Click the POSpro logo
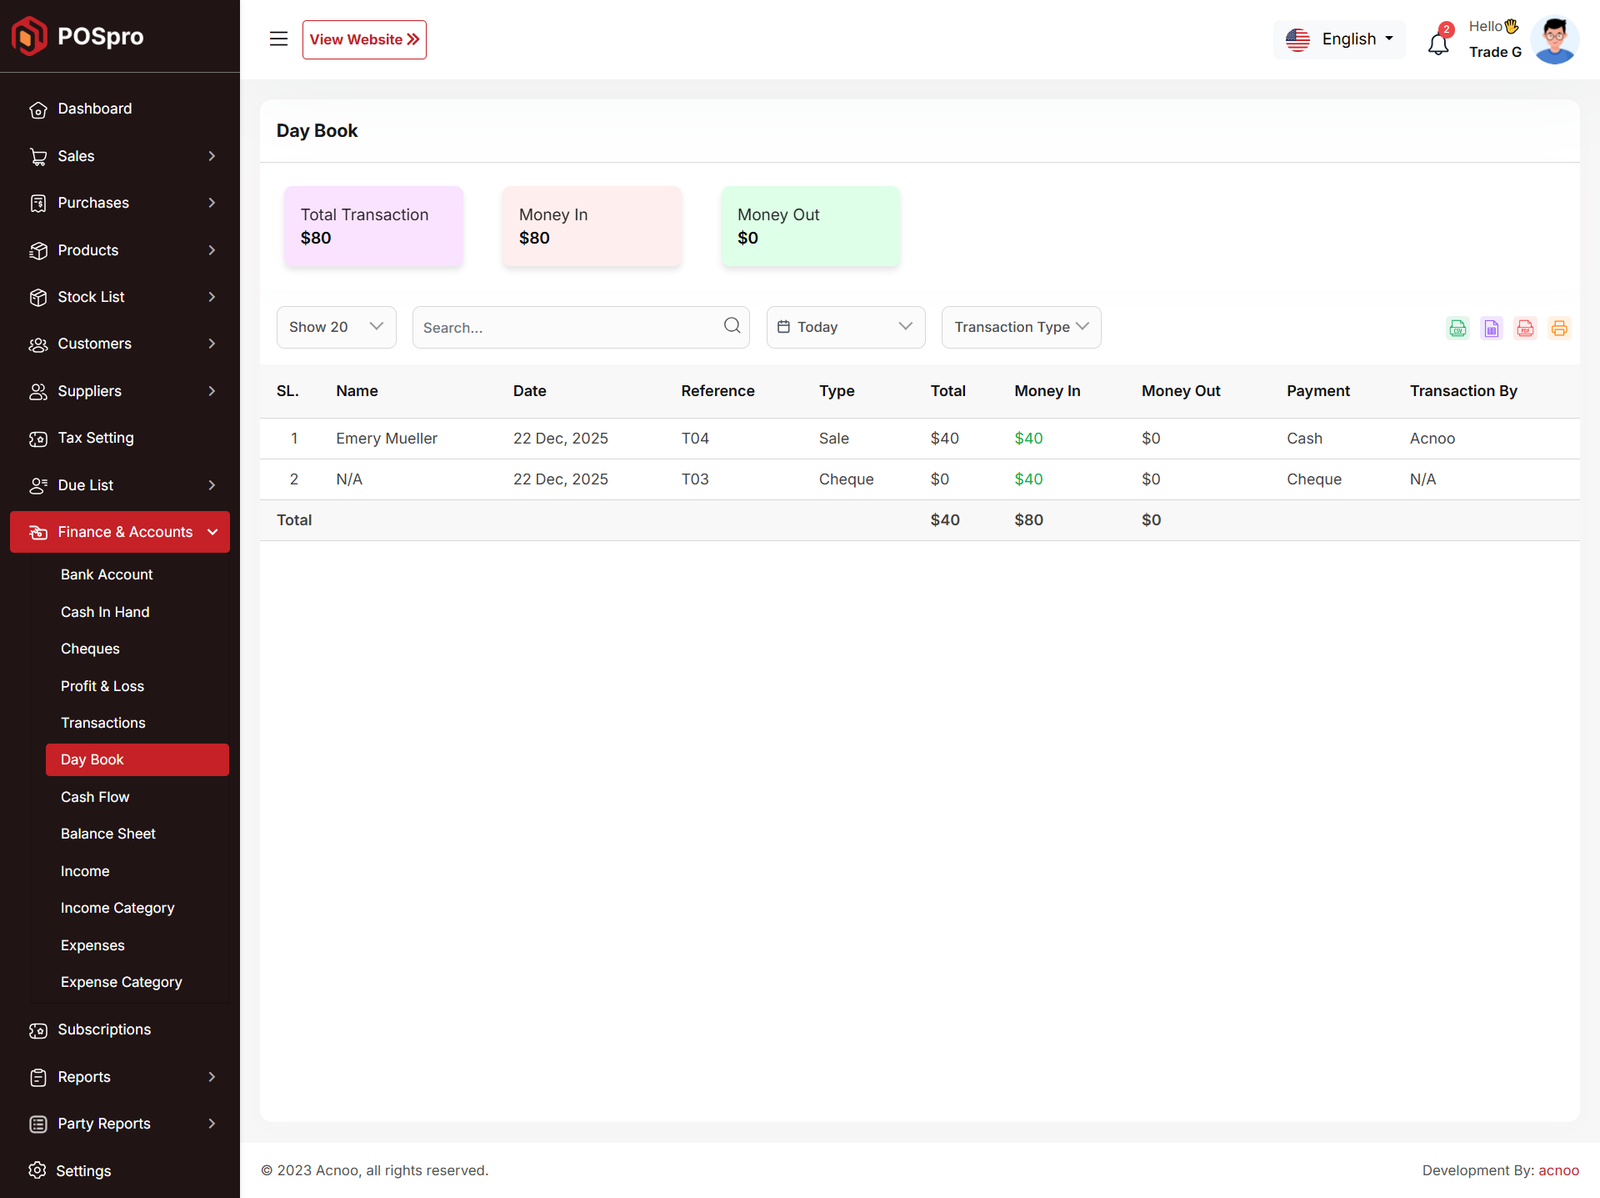The height and width of the screenshot is (1198, 1600). click(78, 36)
